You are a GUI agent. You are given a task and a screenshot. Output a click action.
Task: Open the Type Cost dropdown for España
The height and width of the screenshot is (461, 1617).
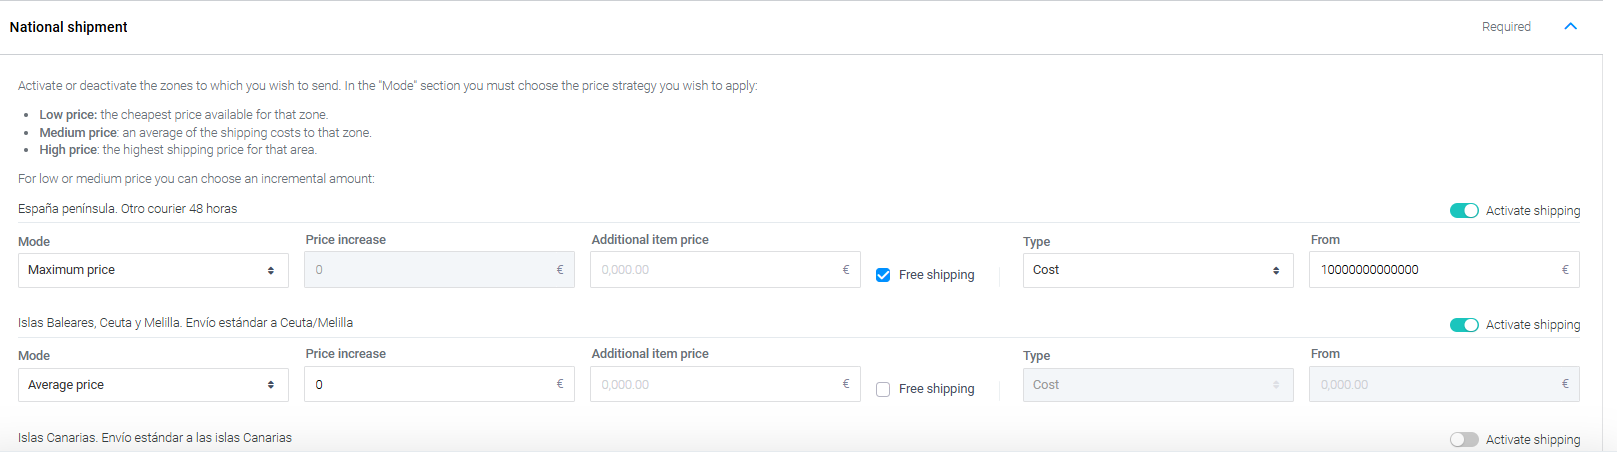tap(1157, 270)
